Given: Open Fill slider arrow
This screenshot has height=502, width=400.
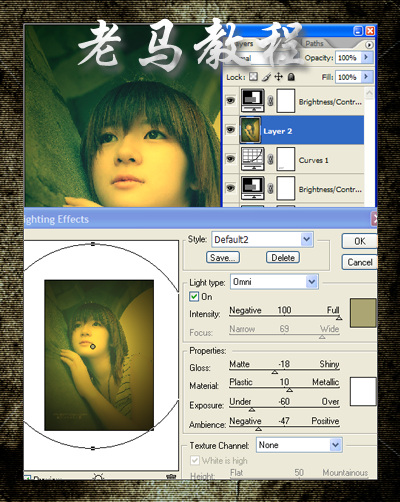Looking at the screenshot, I should point(366,77).
